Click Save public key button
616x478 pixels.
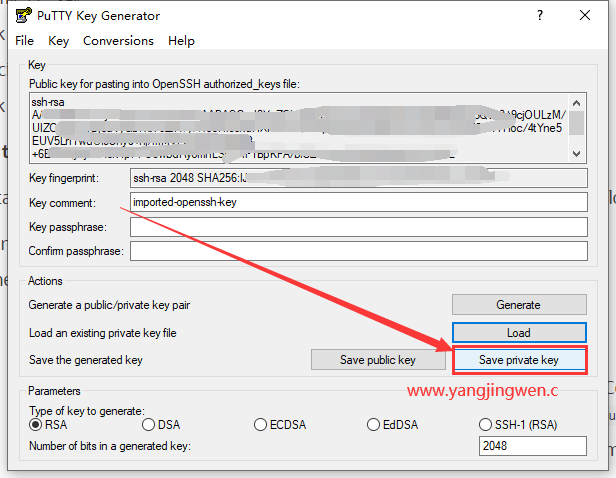(378, 360)
